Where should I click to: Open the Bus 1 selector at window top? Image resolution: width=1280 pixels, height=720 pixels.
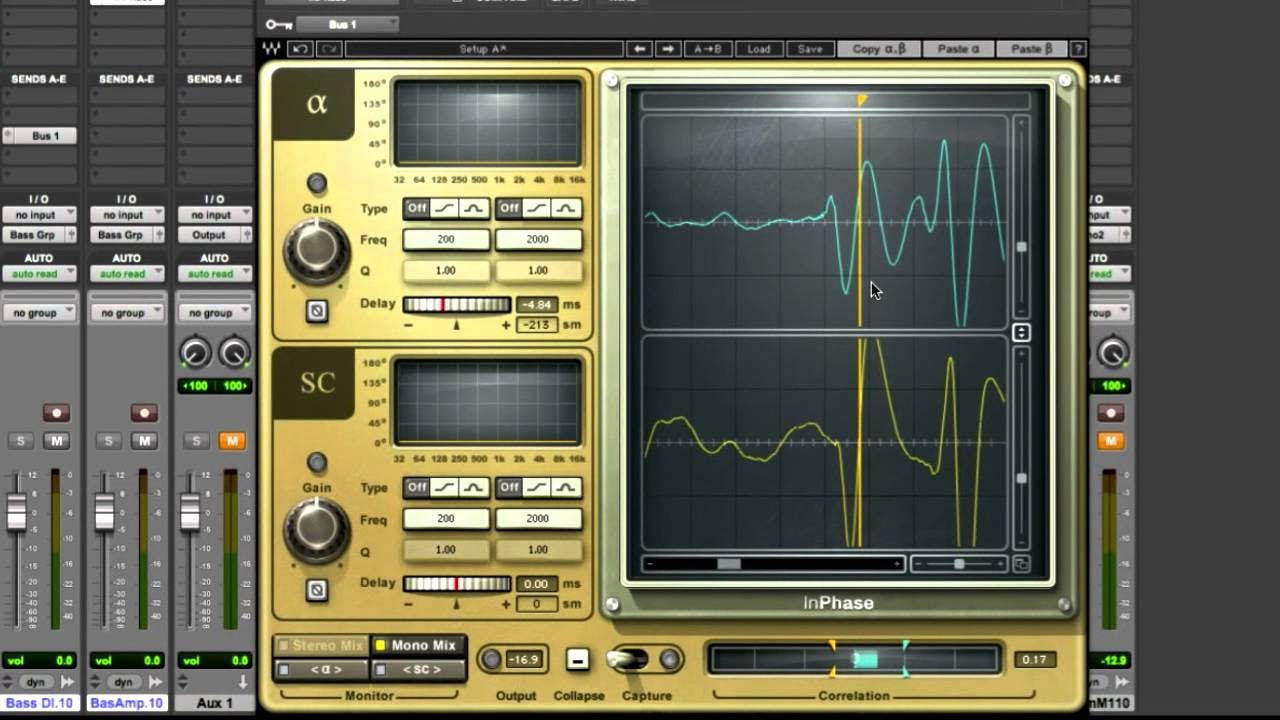[x=345, y=24]
